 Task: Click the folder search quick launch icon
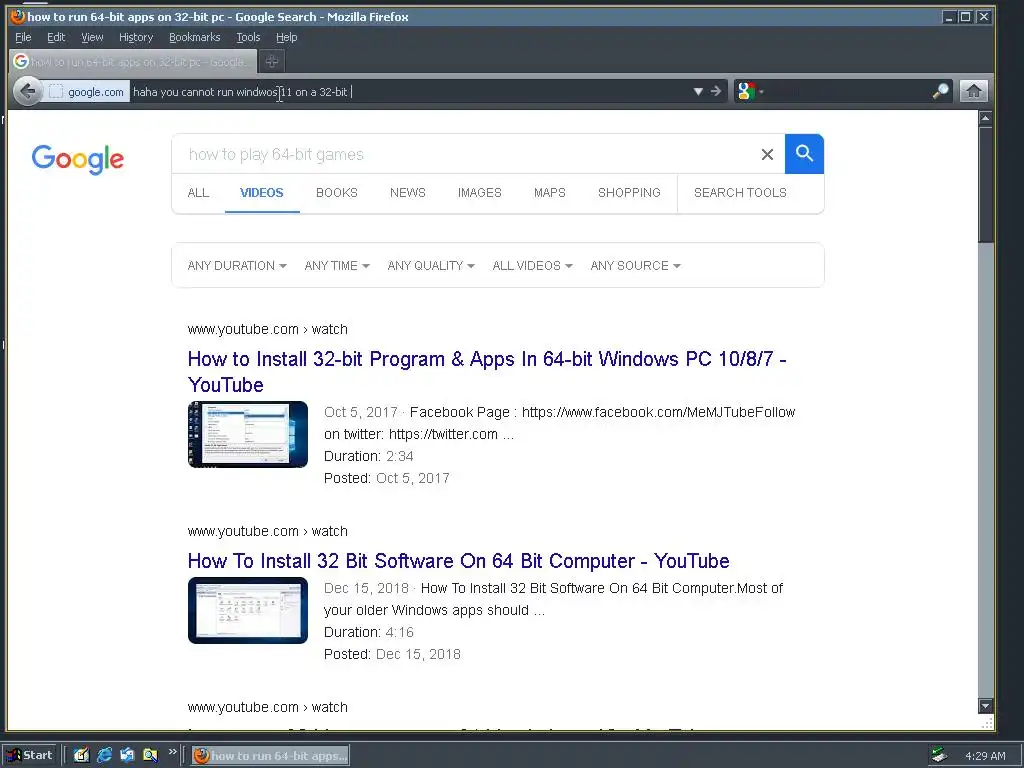(150, 756)
